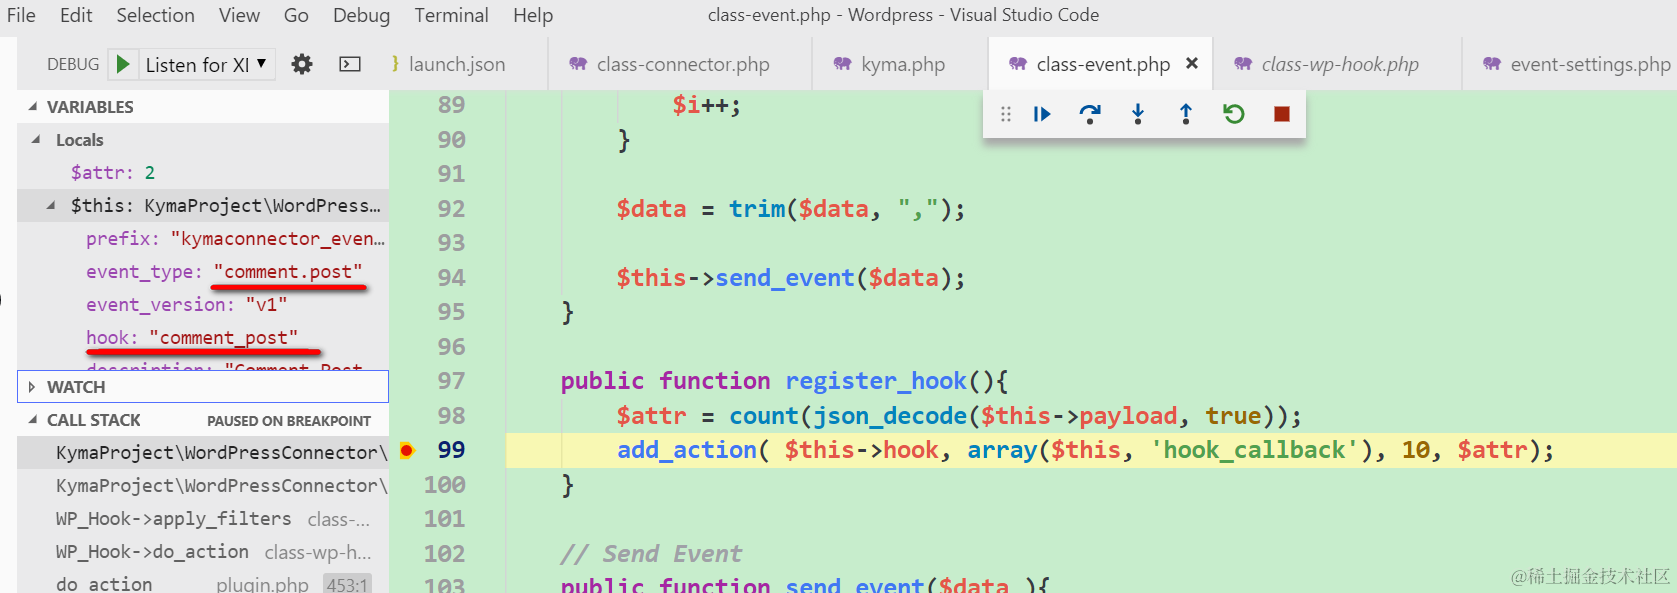Open the Listen for XDebug configuration dropdown
This screenshot has width=1677, height=593.
(x=206, y=64)
